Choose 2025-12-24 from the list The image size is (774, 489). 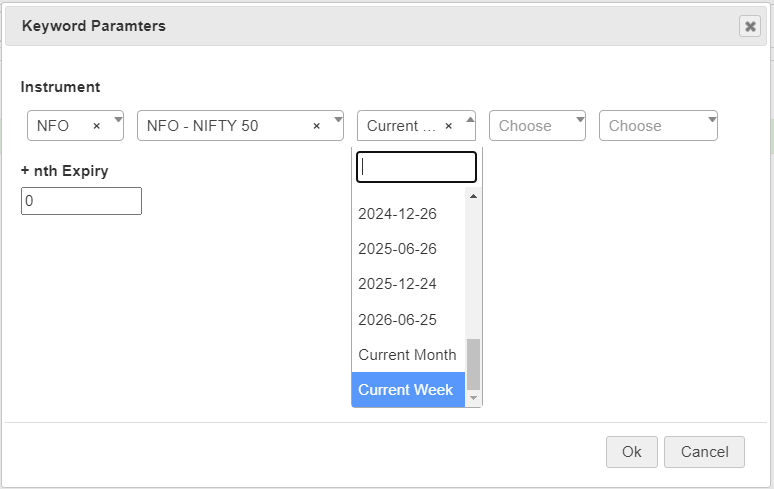(397, 284)
